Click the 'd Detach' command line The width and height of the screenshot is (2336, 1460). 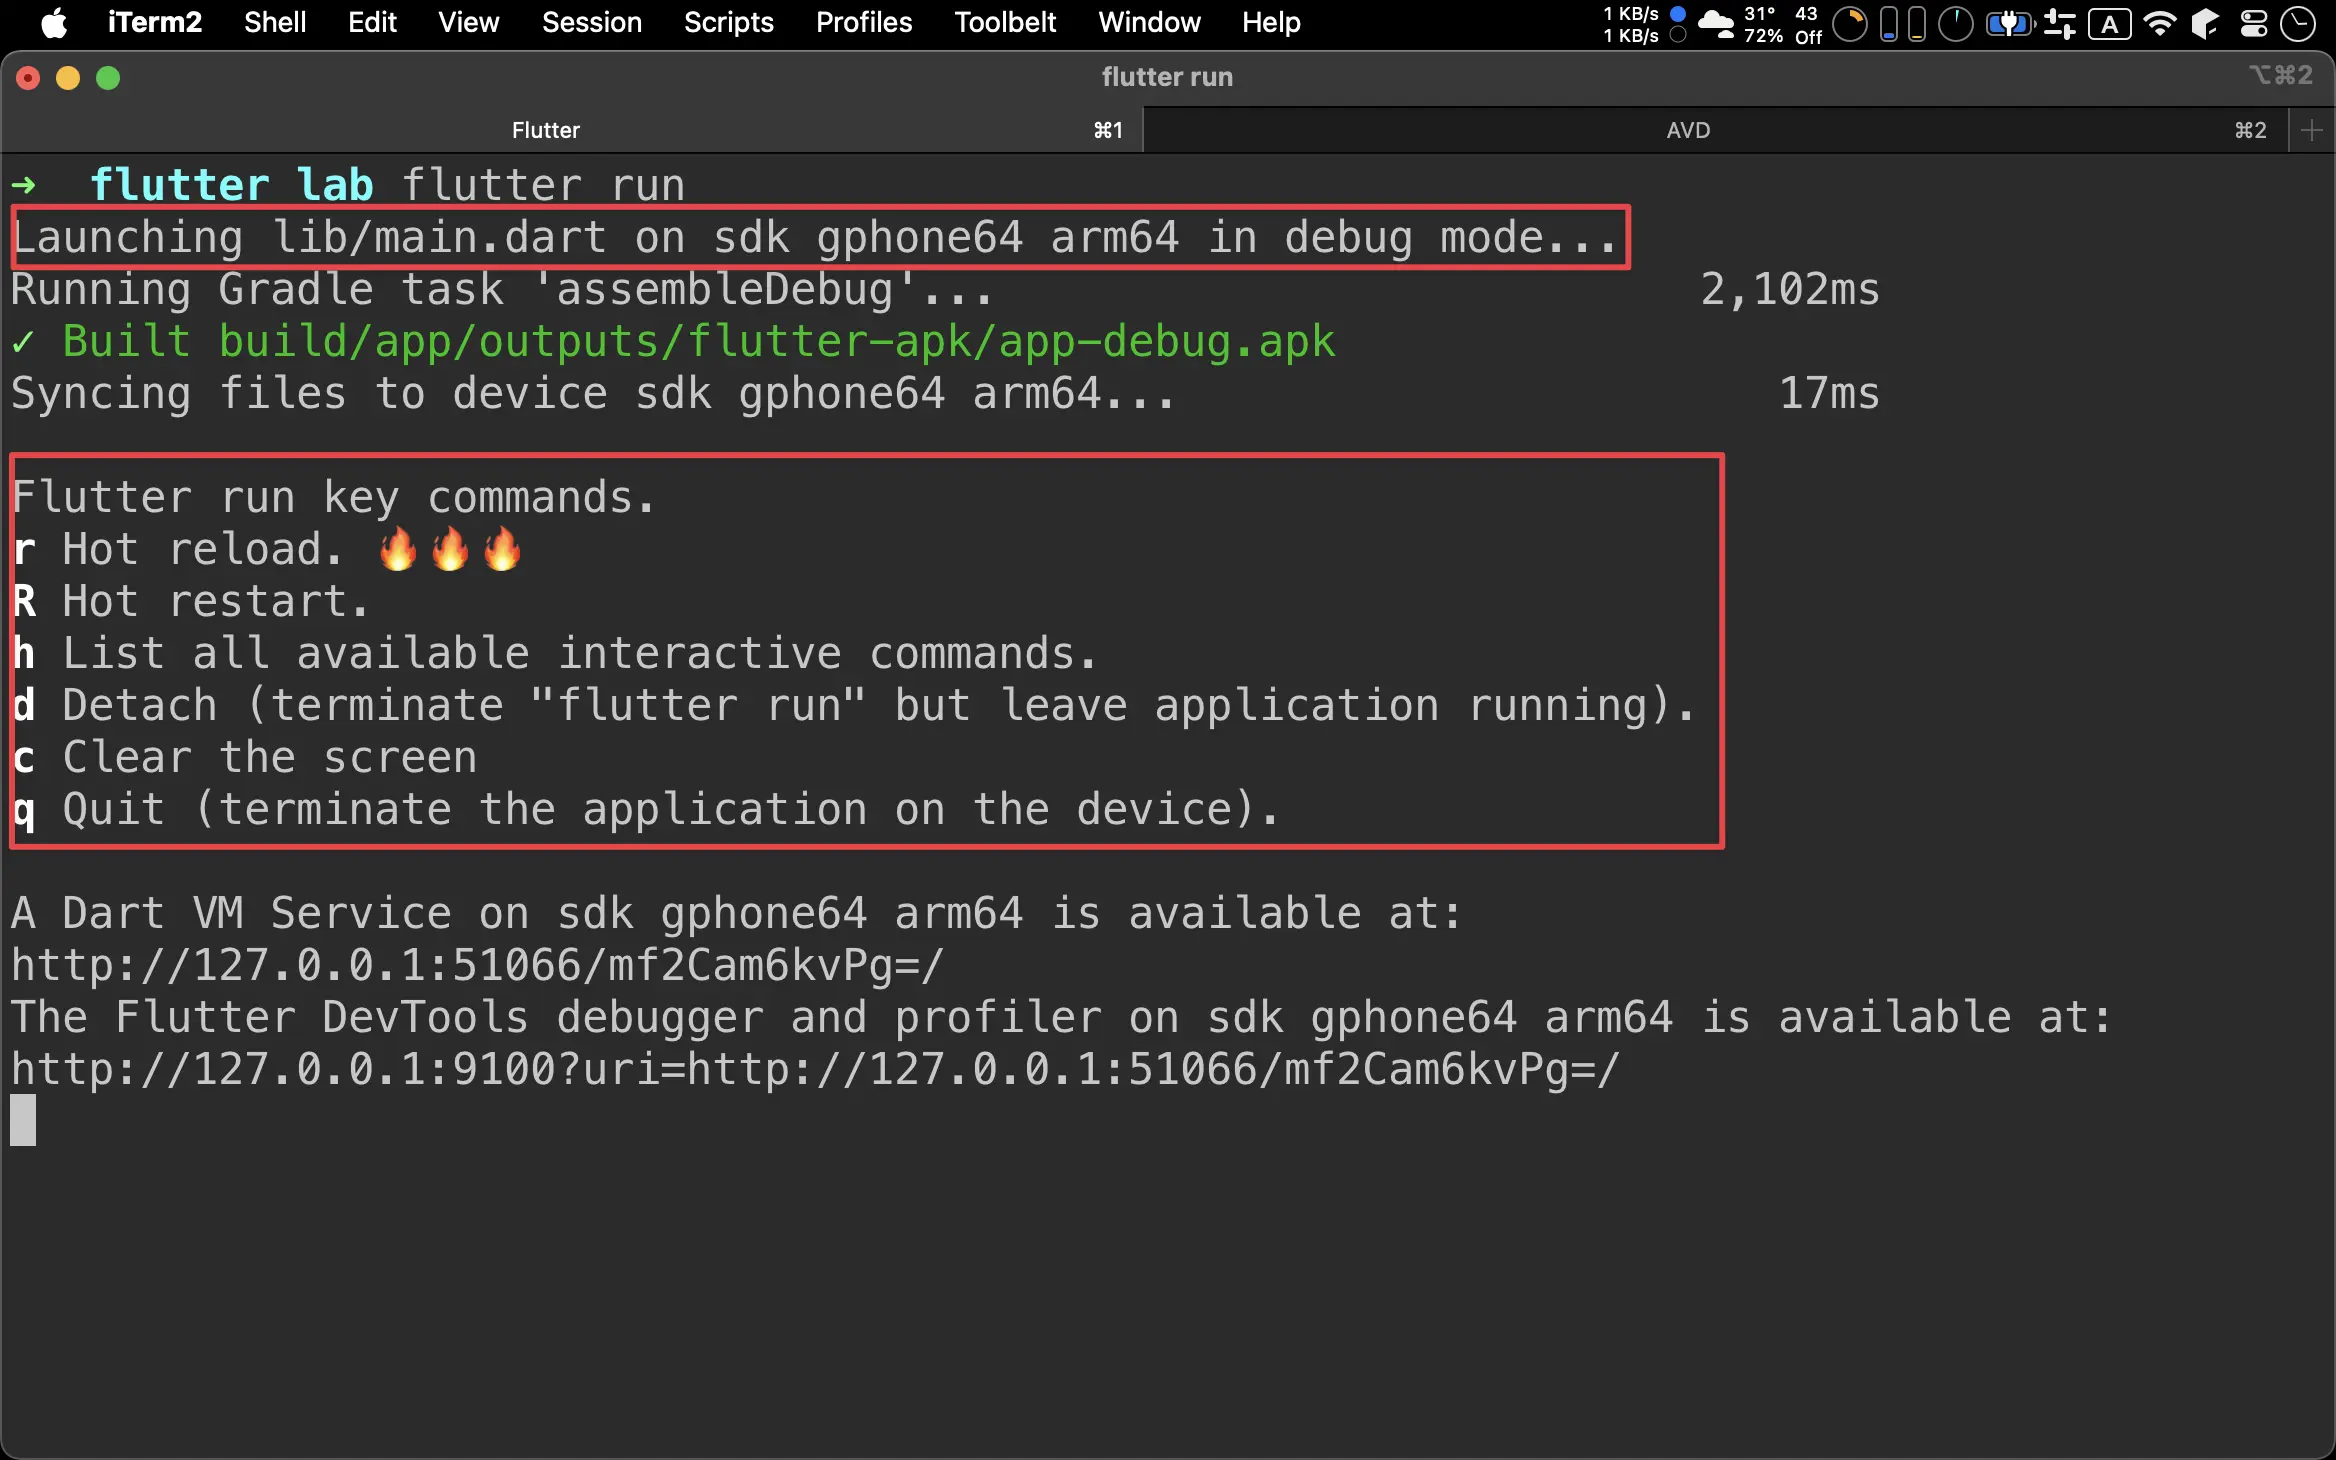click(854, 706)
